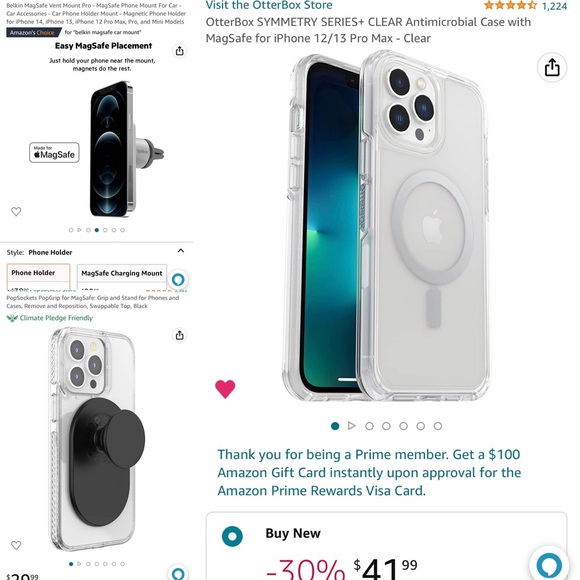The height and width of the screenshot is (580, 580).
Task: Favorite the PopSockets PopGrip heart
Action: (x=16, y=545)
